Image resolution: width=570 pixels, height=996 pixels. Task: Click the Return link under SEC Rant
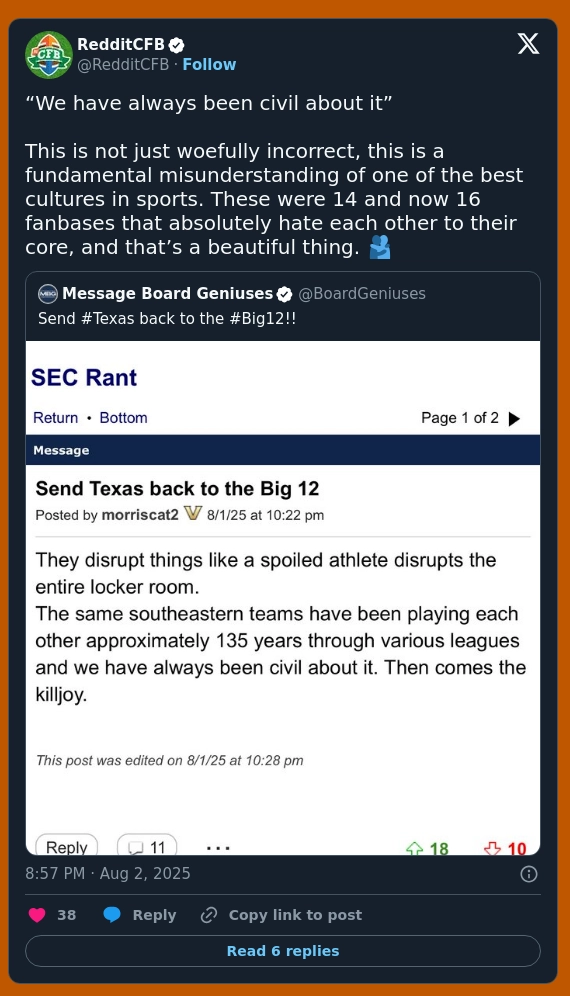[55, 418]
